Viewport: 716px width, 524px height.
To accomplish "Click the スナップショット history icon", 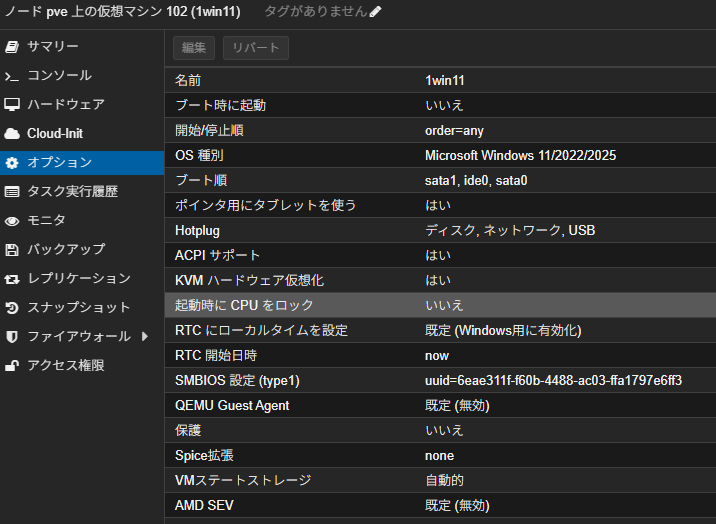I will click(x=12, y=308).
